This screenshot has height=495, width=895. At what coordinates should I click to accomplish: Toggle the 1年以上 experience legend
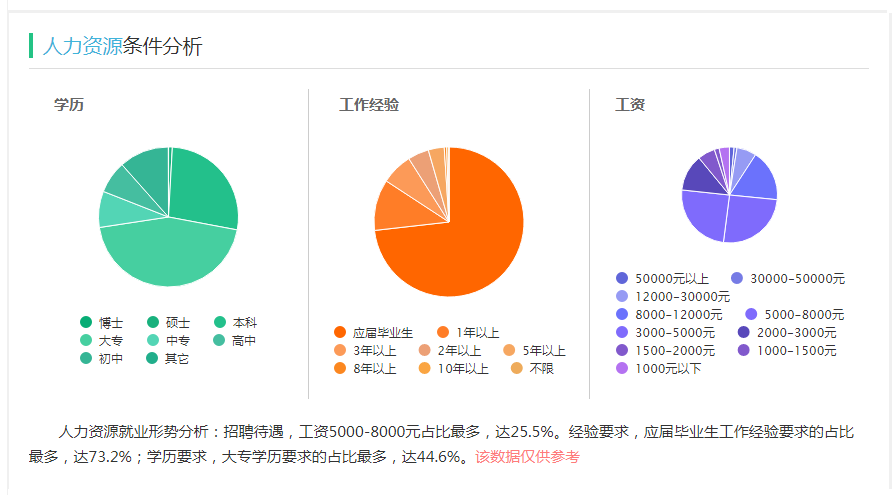[468, 332]
